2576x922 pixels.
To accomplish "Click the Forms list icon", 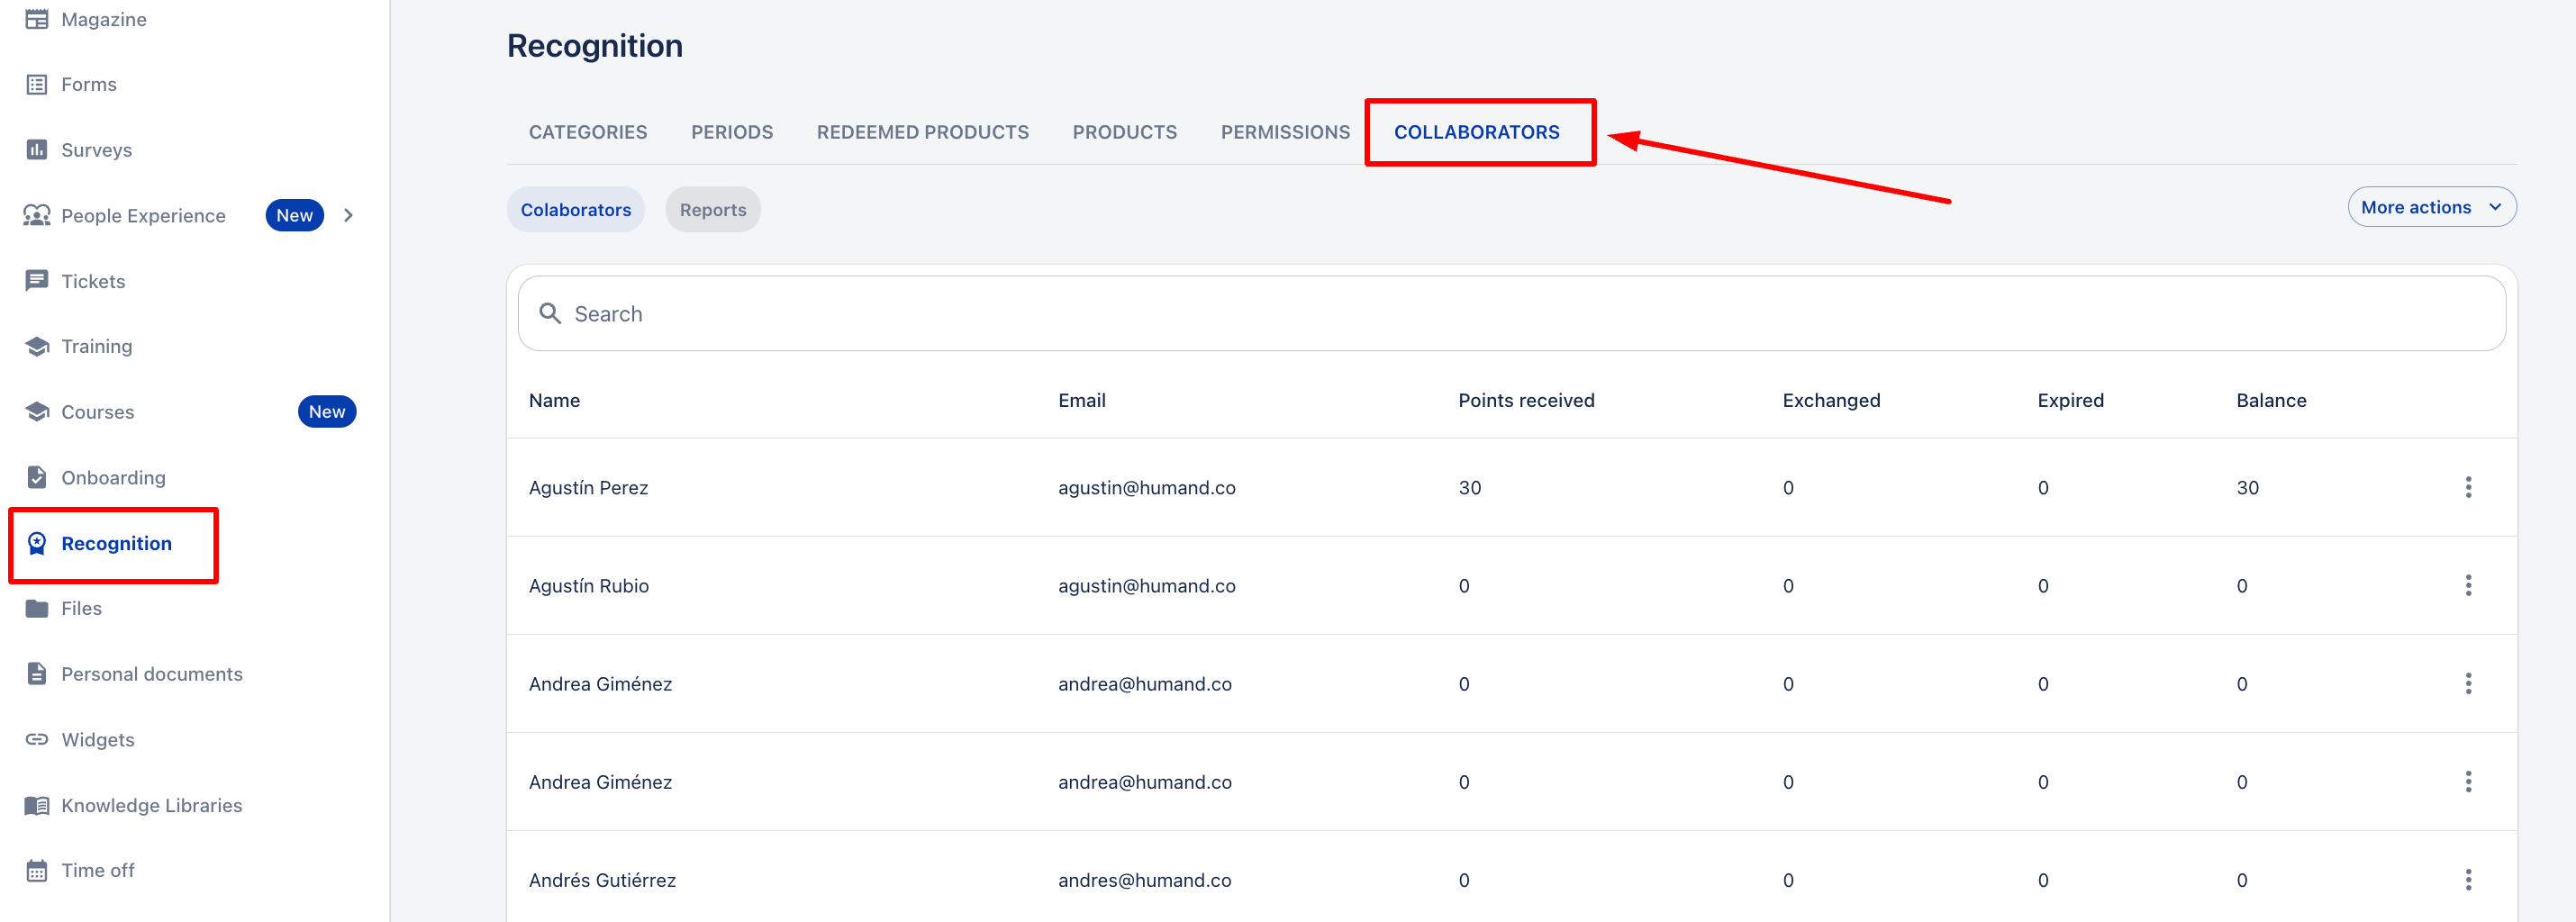I will point(37,85).
